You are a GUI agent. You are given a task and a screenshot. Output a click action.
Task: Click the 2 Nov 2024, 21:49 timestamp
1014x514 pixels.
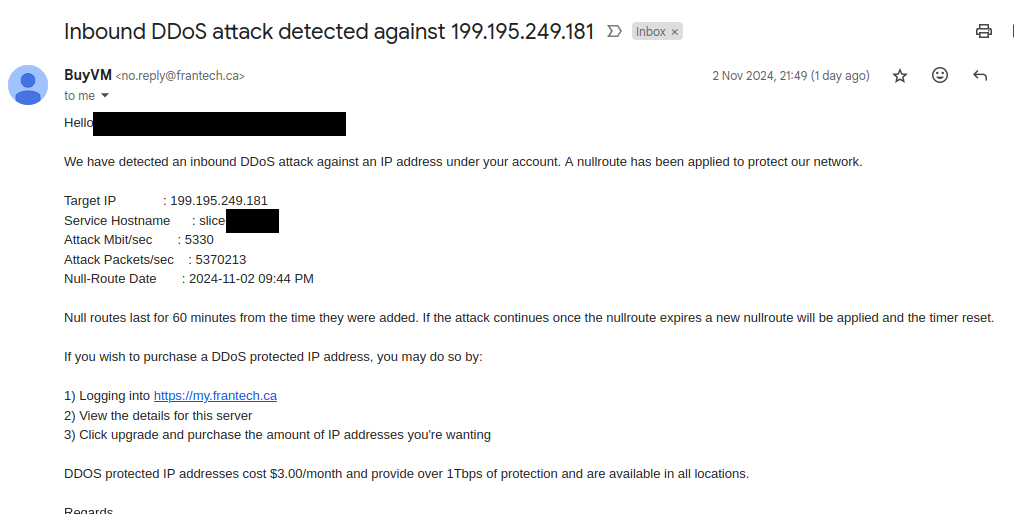pyautogui.click(x=791, y=76)
